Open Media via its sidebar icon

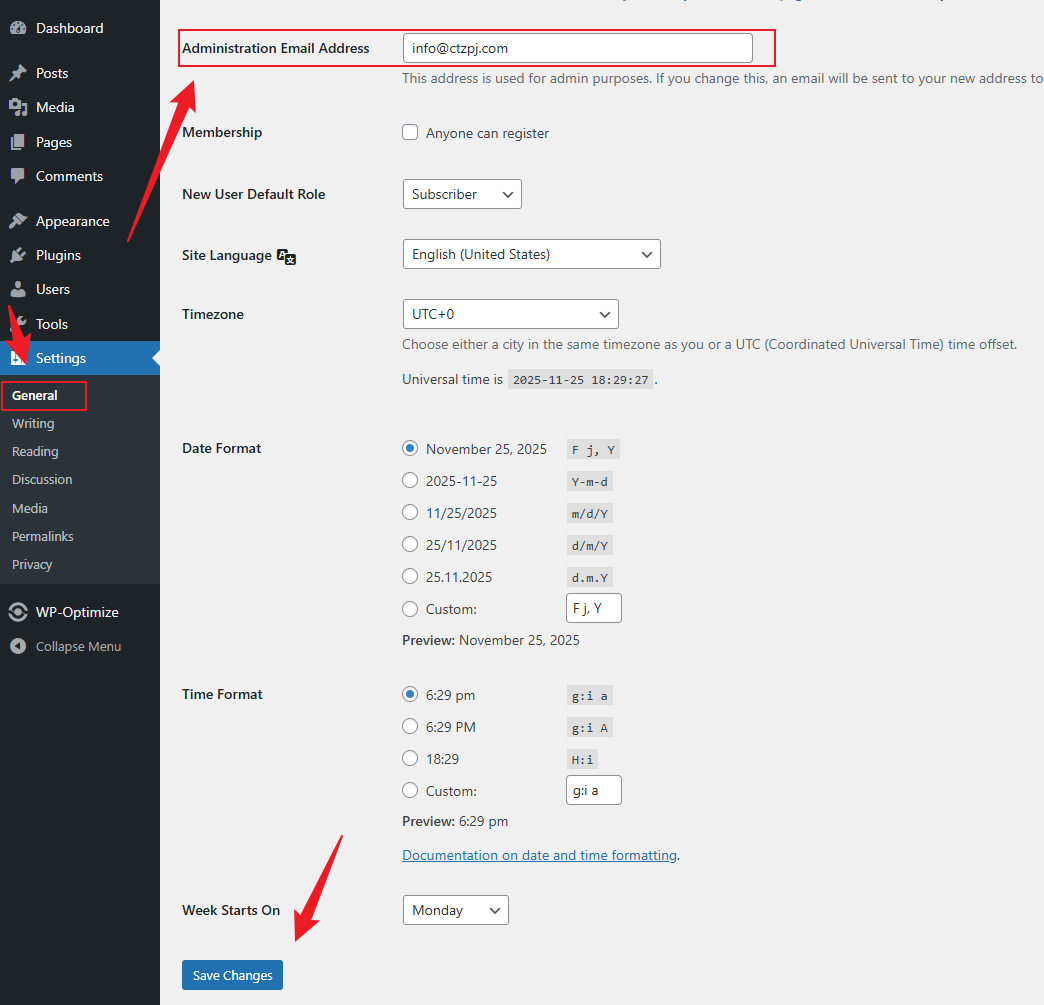click(x=18, y=107)
